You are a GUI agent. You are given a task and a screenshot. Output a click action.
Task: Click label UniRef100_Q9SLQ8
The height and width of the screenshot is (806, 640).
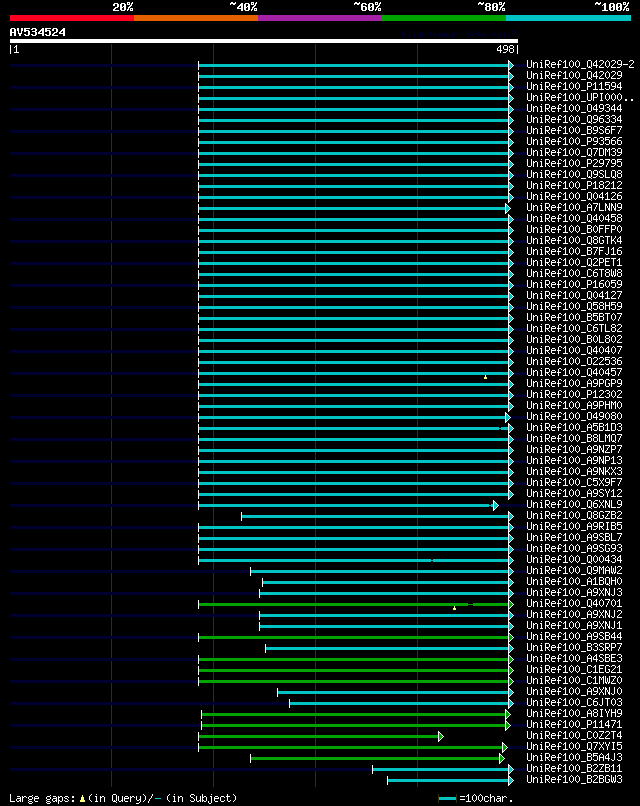(x=574, y=174)
